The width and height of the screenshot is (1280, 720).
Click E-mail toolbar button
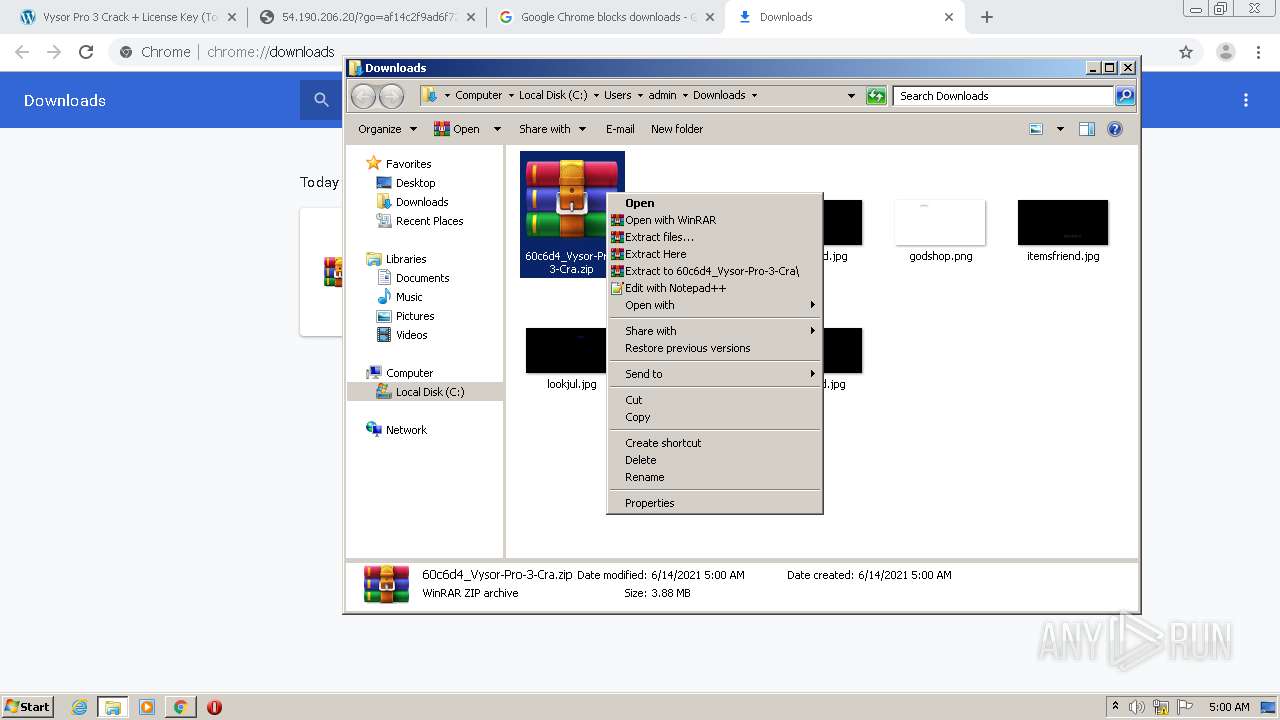[620, 129]
